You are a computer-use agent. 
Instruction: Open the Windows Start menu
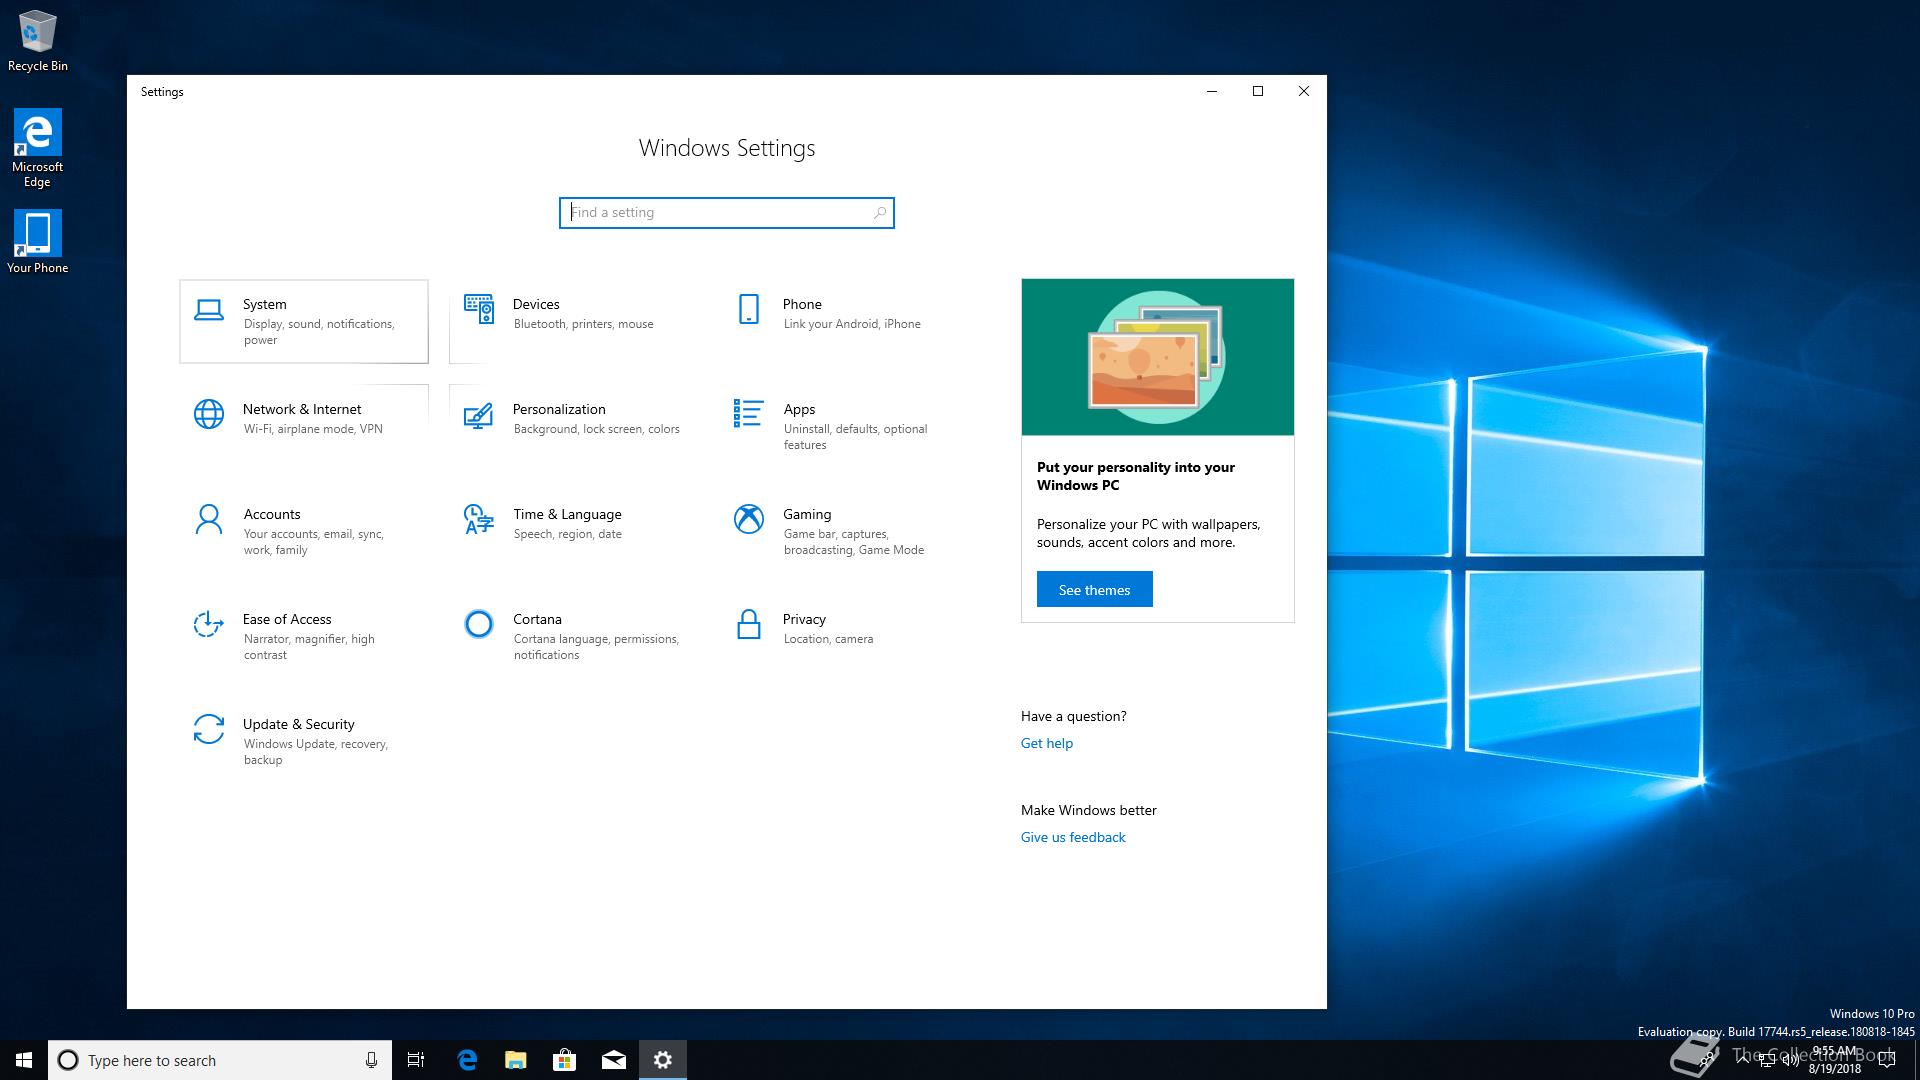[24, 1060]
